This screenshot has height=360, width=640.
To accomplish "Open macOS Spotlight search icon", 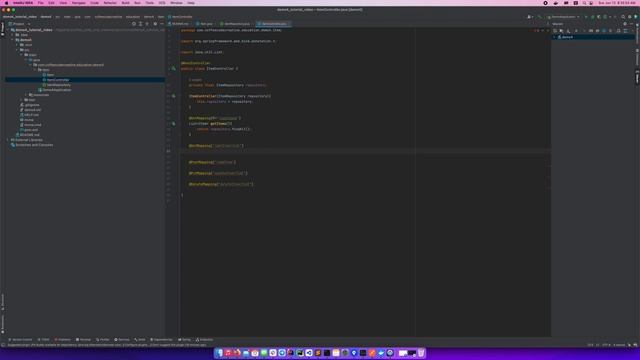I will (584, 3).
